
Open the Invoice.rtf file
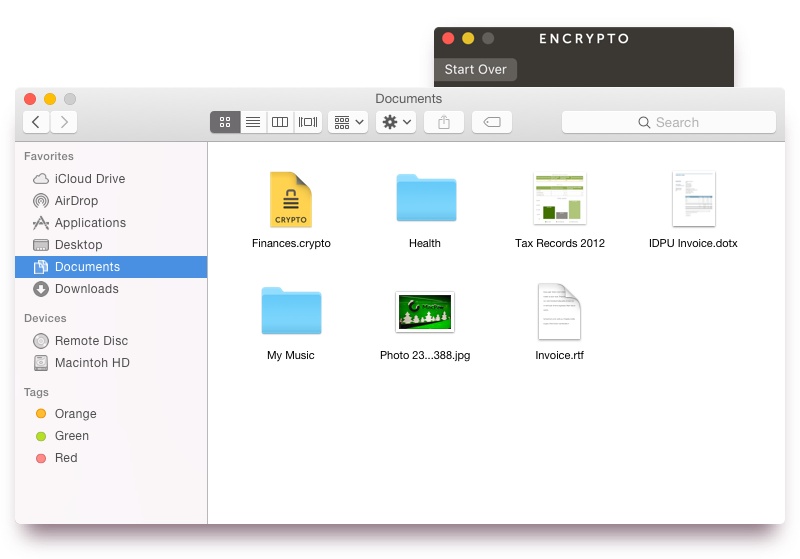[x=559, y=311]
